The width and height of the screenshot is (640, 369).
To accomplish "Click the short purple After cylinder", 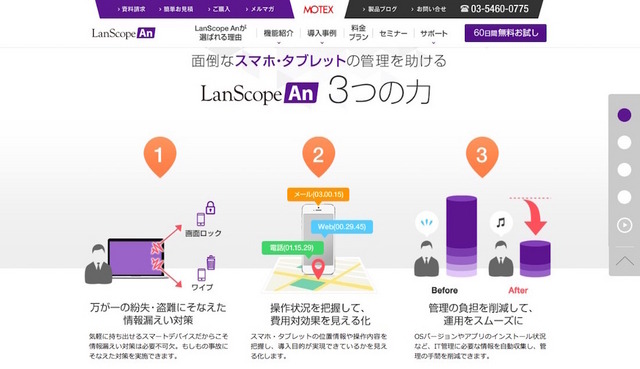I will point(535,259).
